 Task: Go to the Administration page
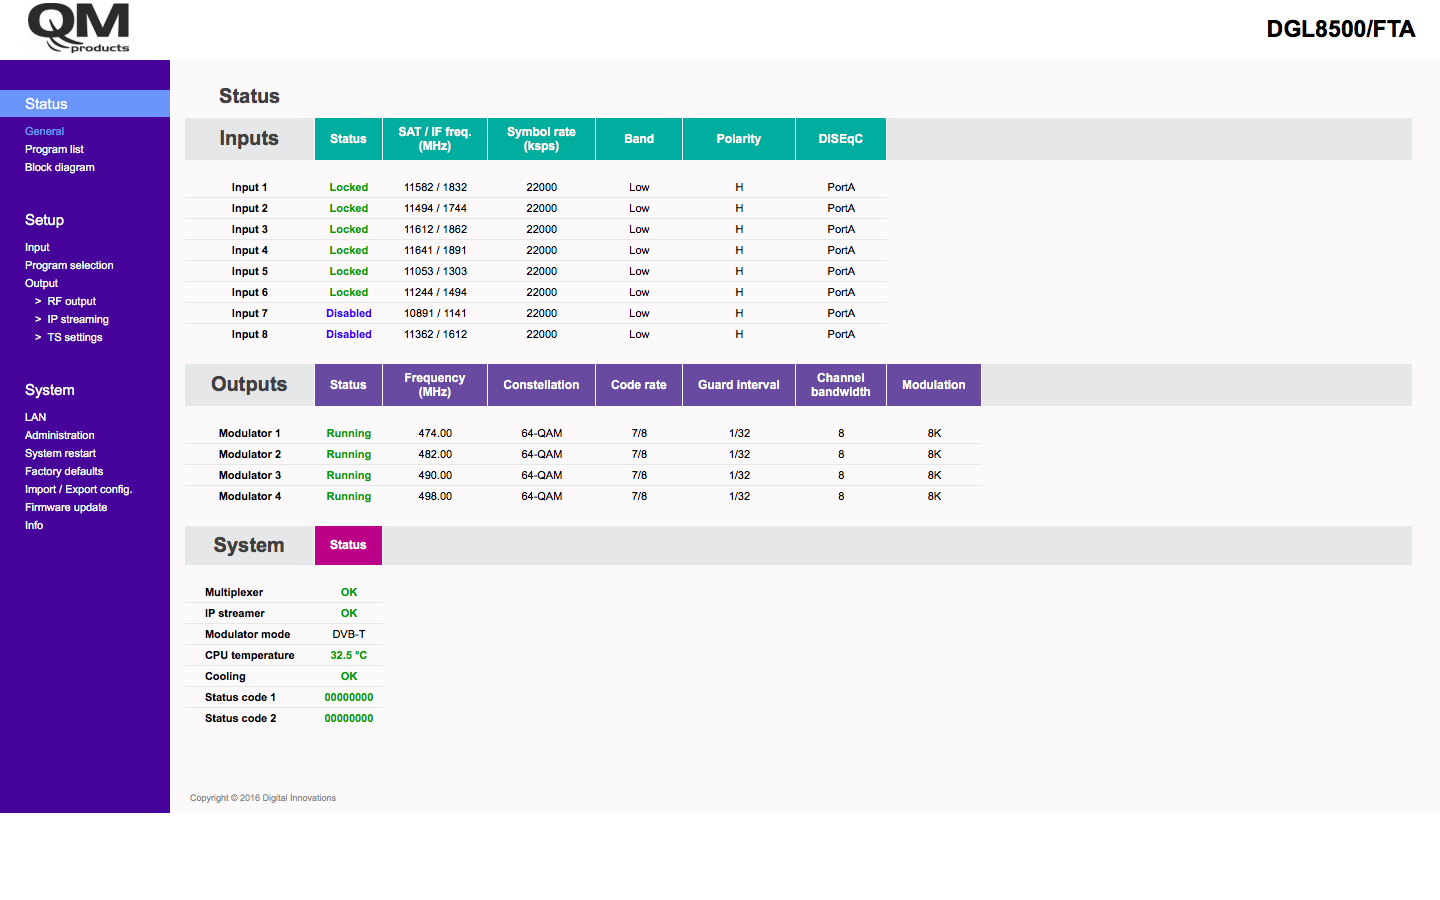coord(59,435)
